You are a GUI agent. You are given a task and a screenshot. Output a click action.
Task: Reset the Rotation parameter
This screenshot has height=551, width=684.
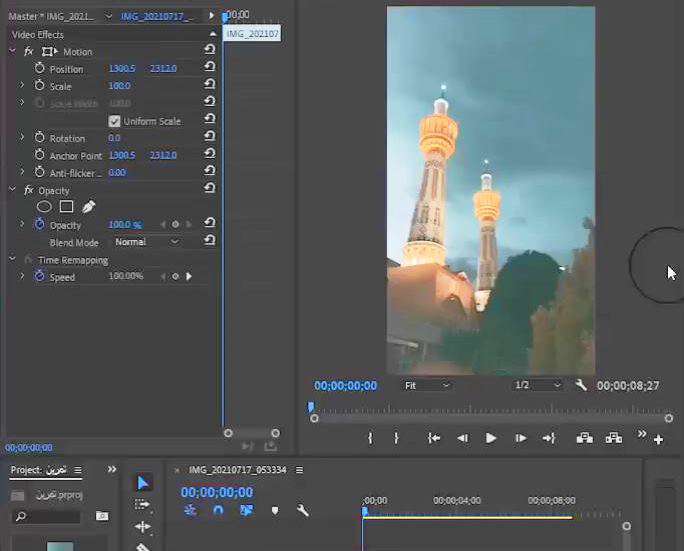pyautogui.click(x=210, y=136)
